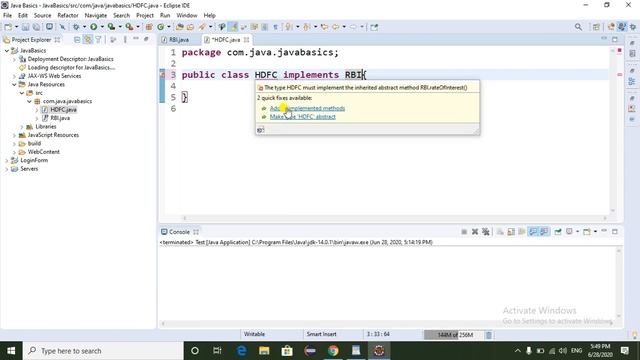
Task: Click the magnifier Quick Access icon
Action: tap(578, 27)
